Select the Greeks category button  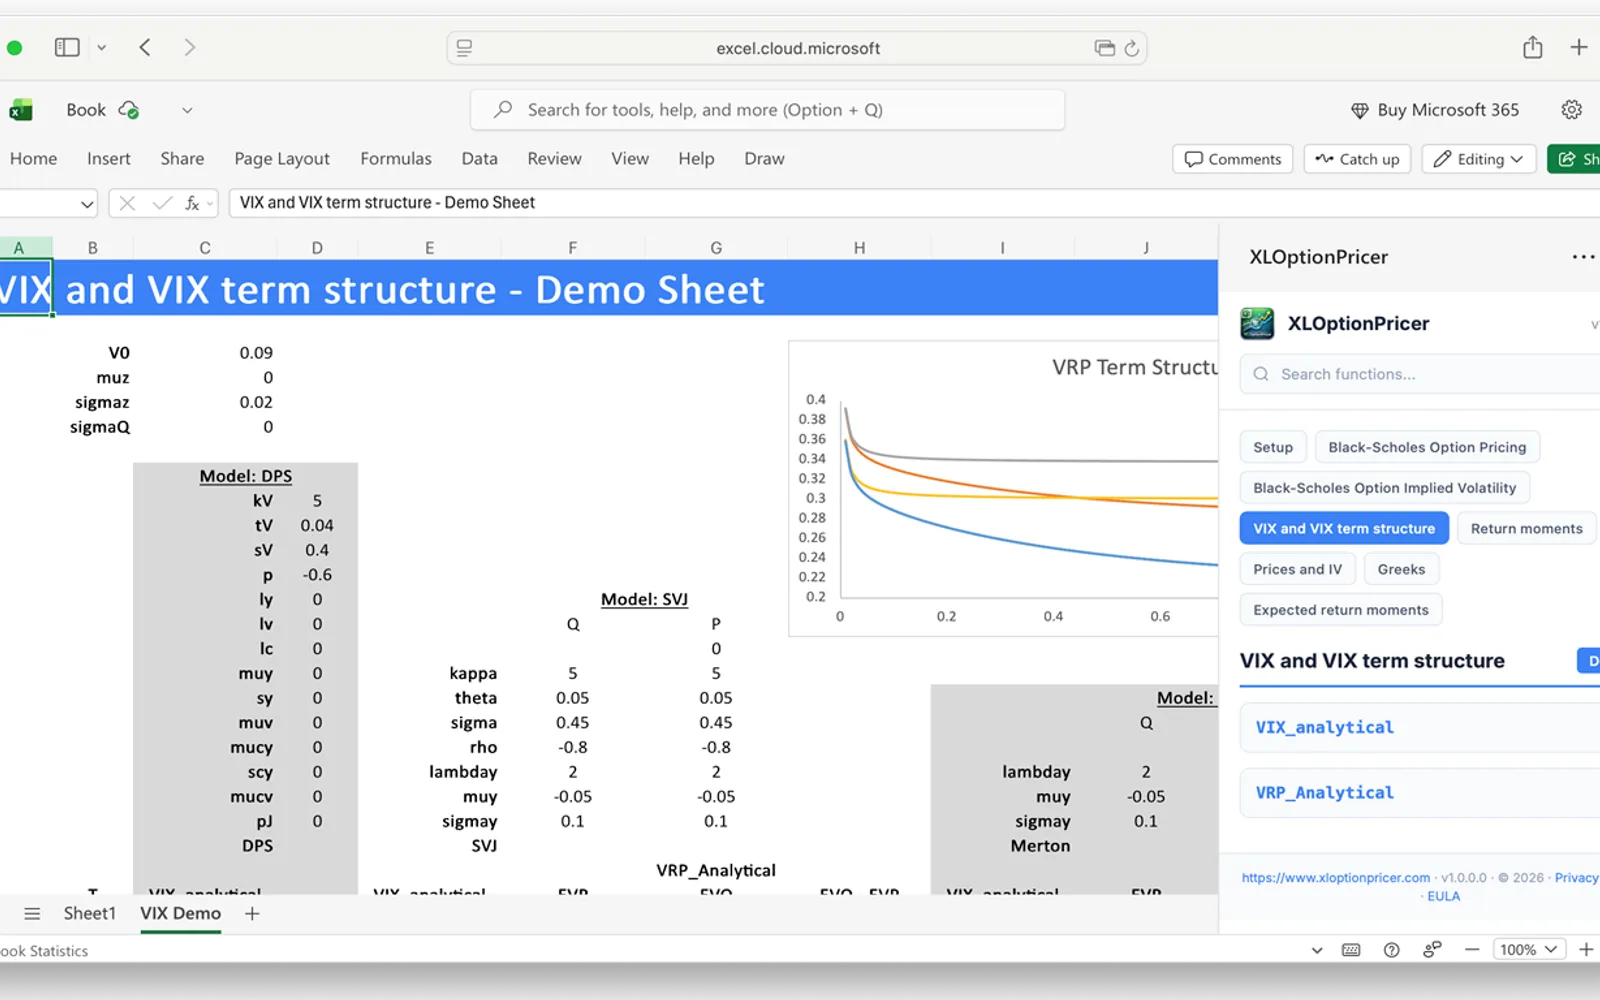pyautogui.click(x=1401, y=569)
